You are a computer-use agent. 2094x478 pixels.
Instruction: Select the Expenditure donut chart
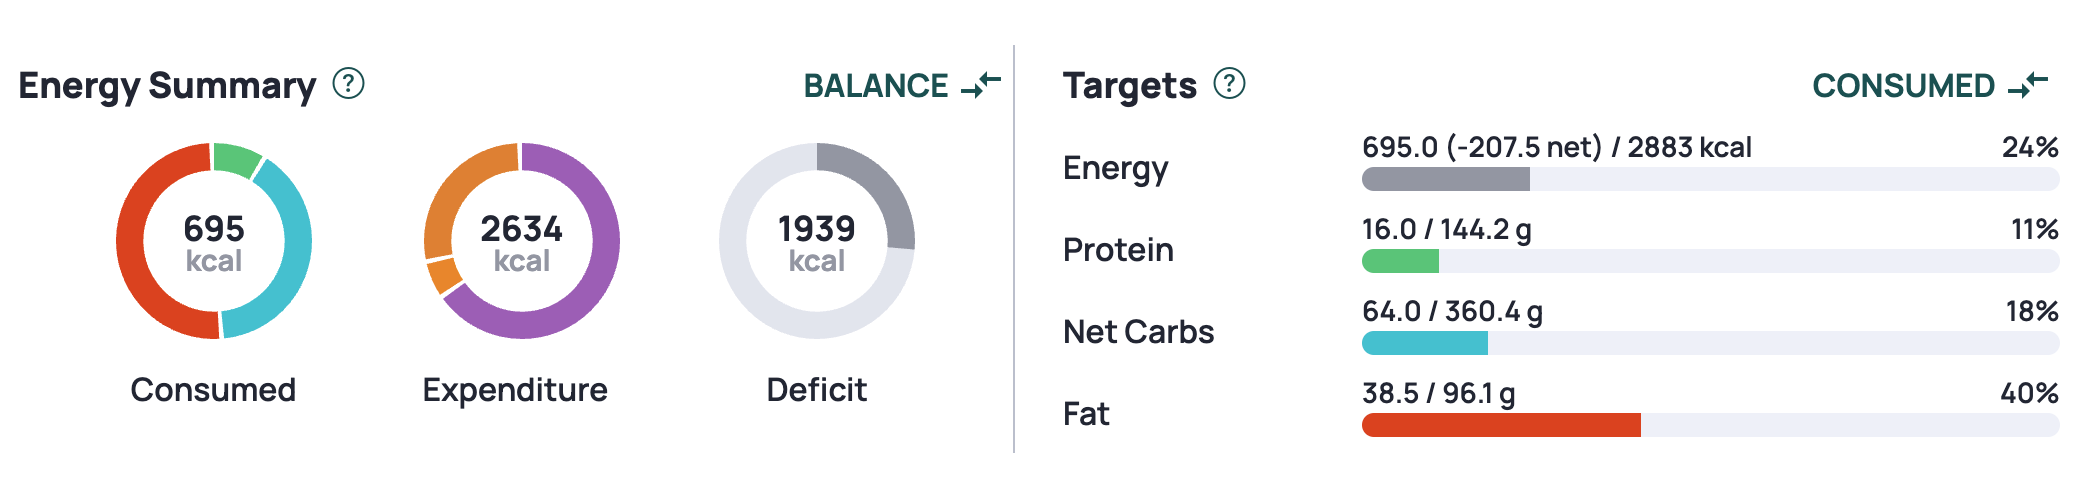tap(522, 241)
